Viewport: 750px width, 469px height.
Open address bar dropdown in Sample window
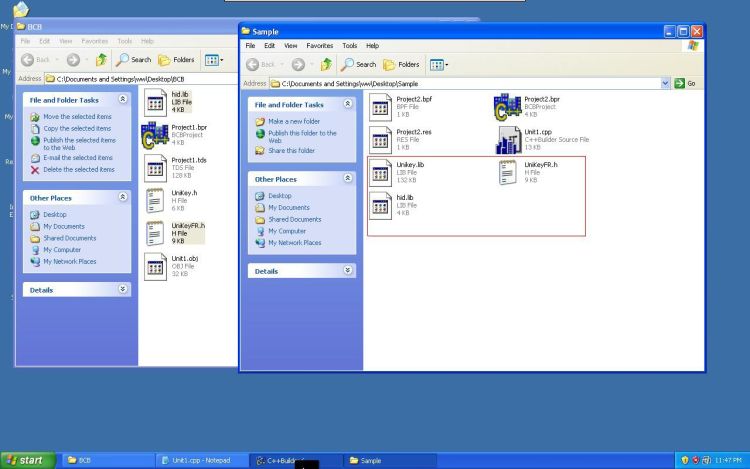pos(665,83)
